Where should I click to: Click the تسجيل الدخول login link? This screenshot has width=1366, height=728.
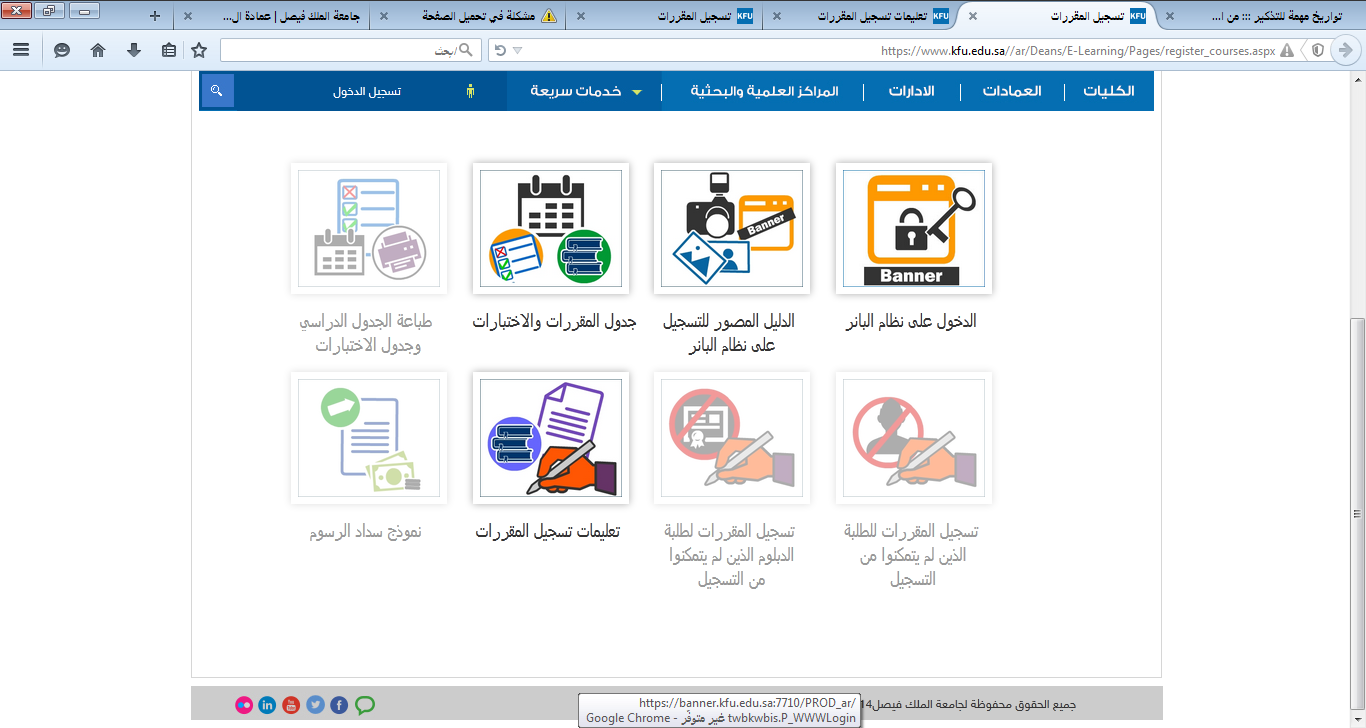click(367, 91)
